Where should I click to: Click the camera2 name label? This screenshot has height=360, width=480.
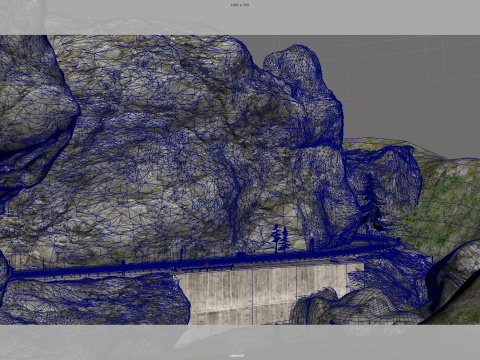pyautogui.click(x=237, y=355)
